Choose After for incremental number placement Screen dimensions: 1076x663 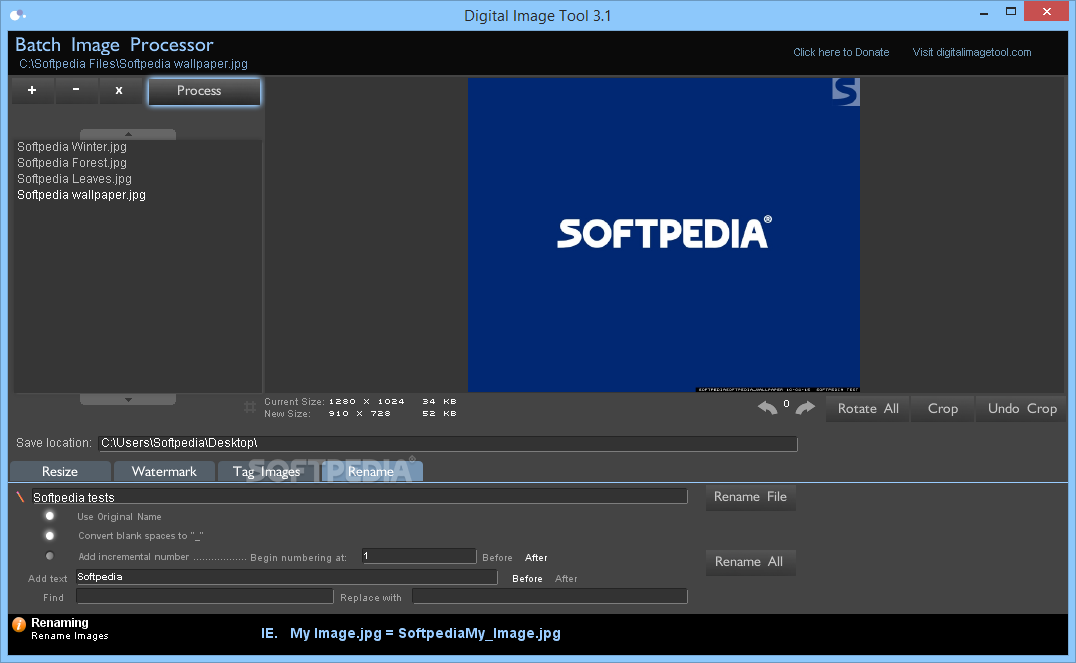pyautogui.click(x=536, y=558)
